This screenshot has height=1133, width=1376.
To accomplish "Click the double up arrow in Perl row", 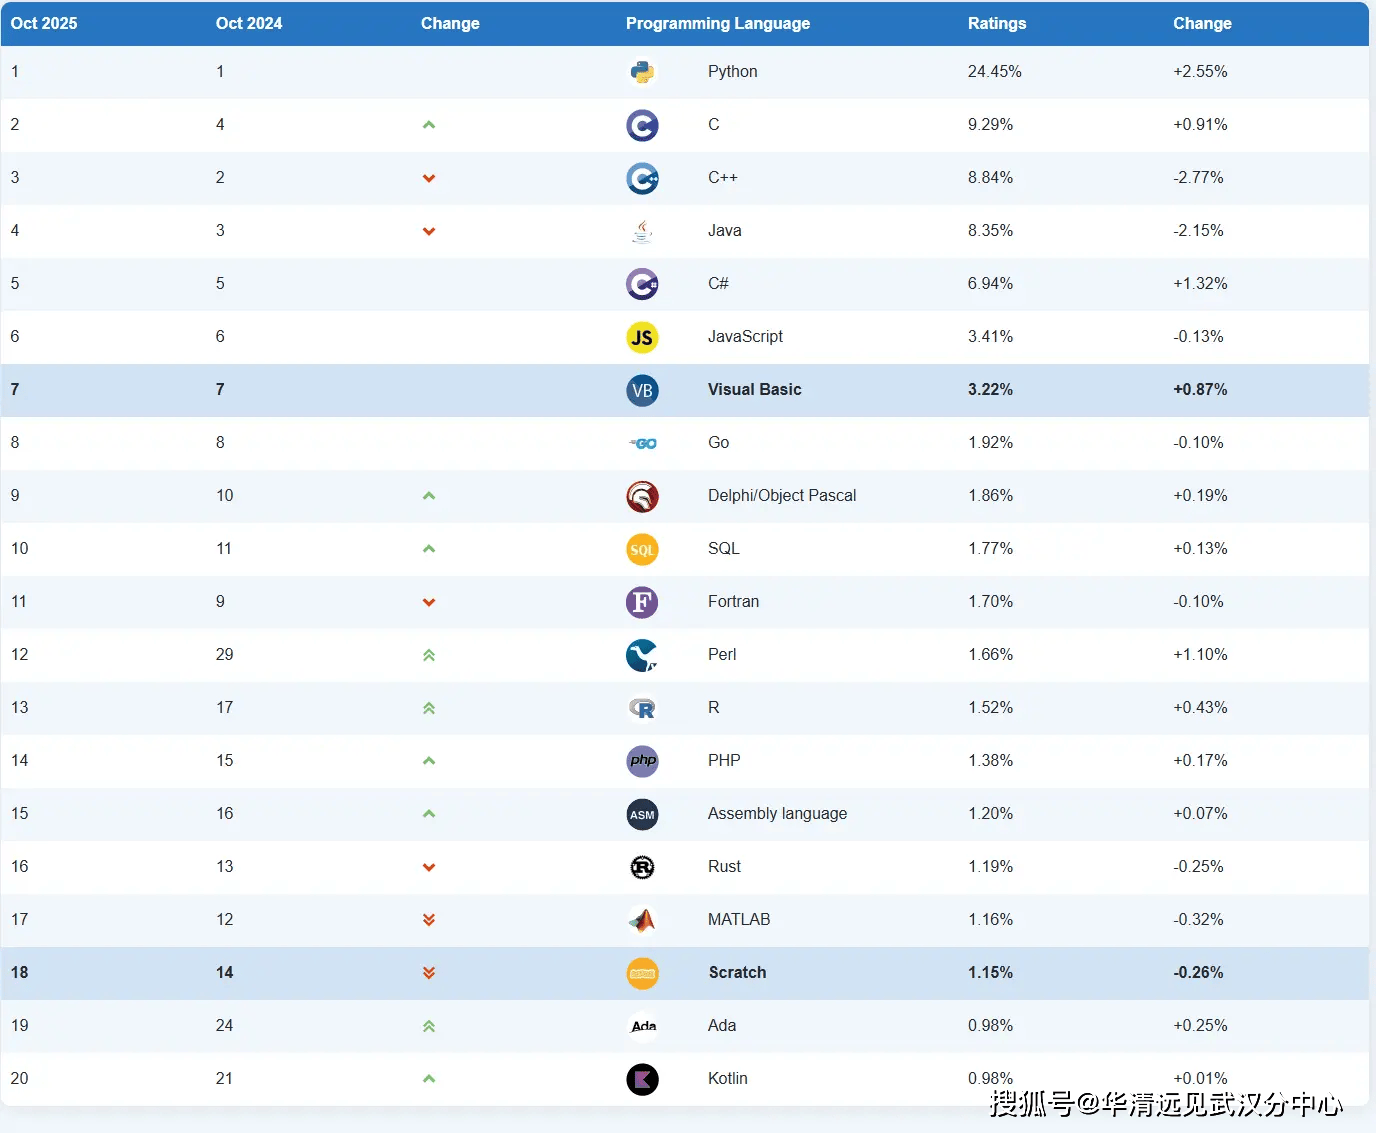I will point(429,655).
